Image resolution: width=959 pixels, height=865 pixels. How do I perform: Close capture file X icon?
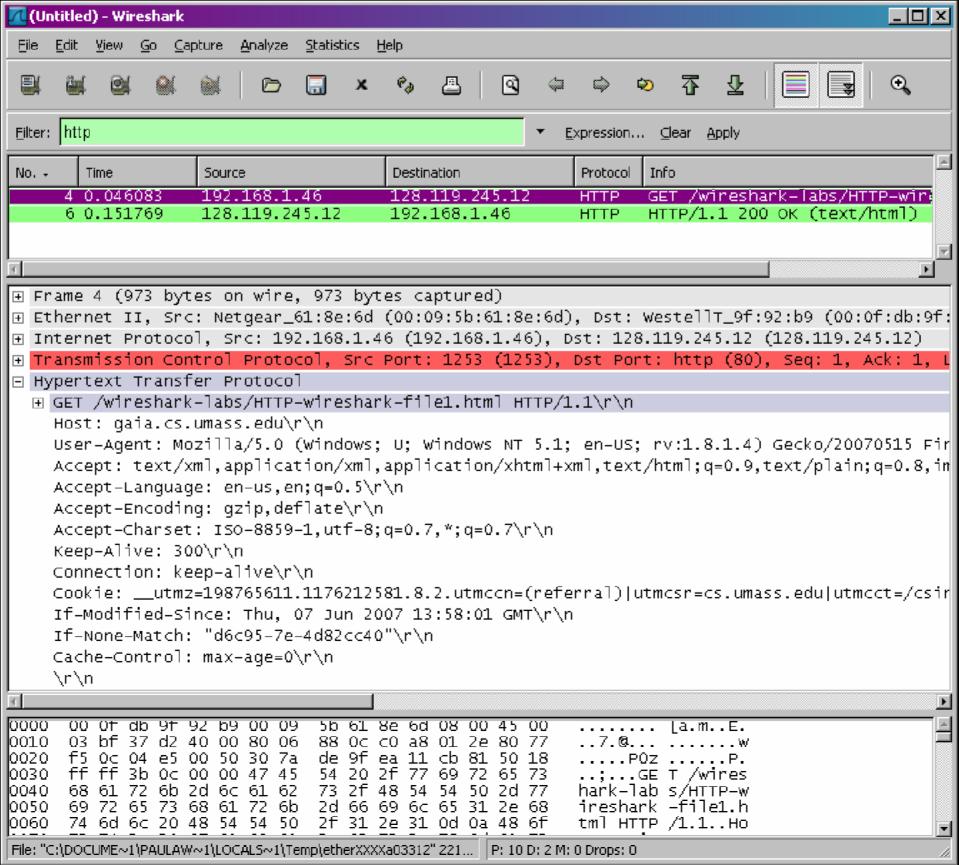(361, 85)
